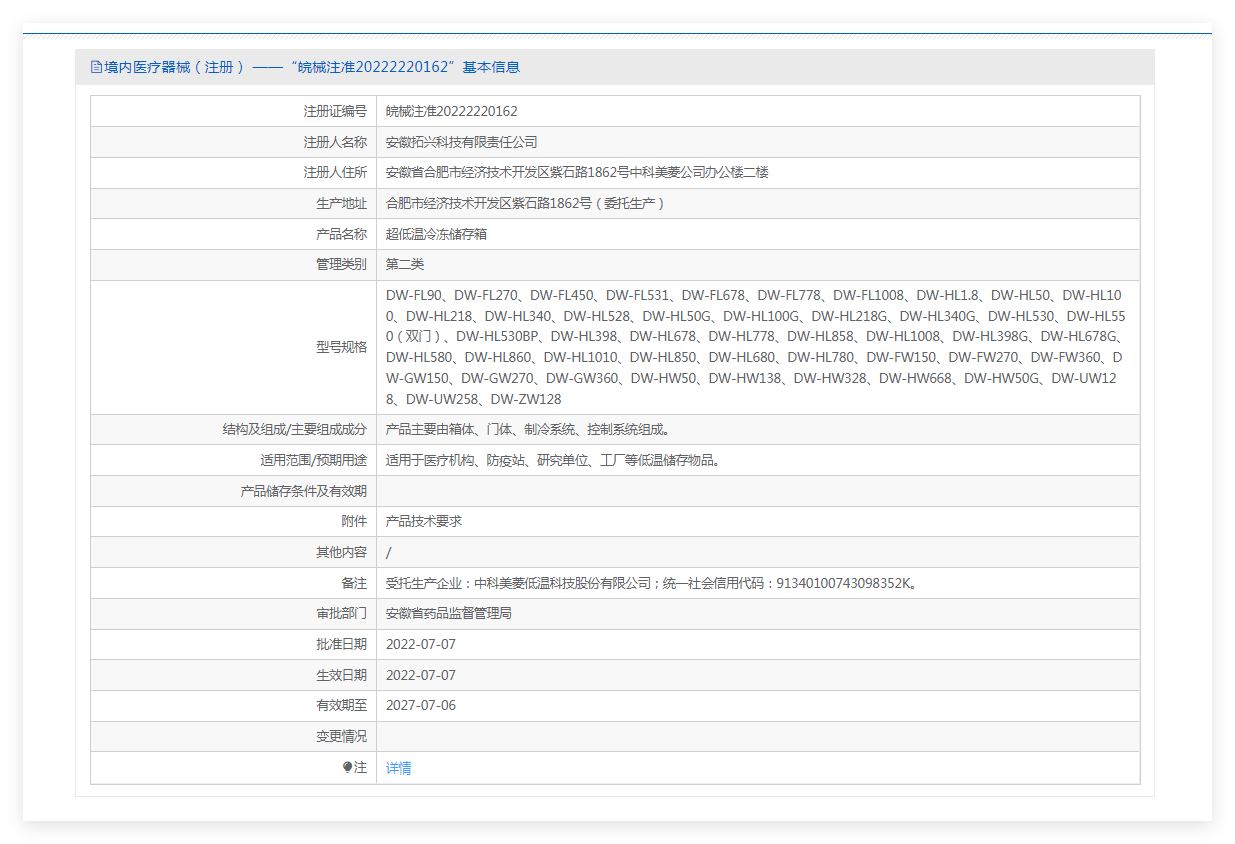
Task: Select management category 第二类
Action: coord(405,264)
